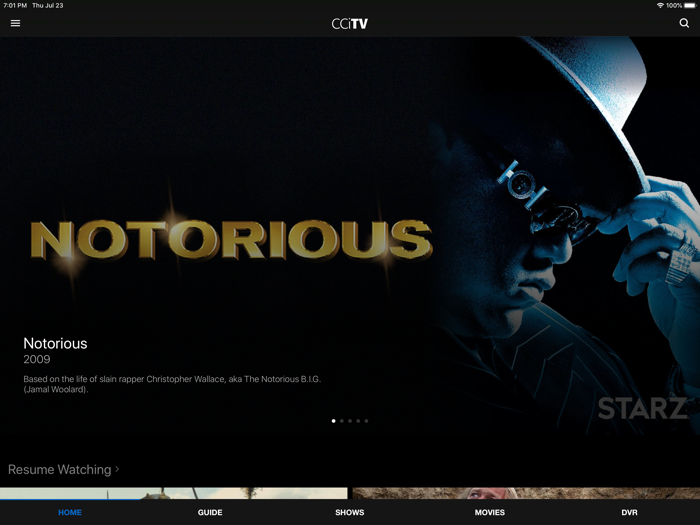Expand the Resume Watching section
700x525 pixels.
tap(63, 470)
